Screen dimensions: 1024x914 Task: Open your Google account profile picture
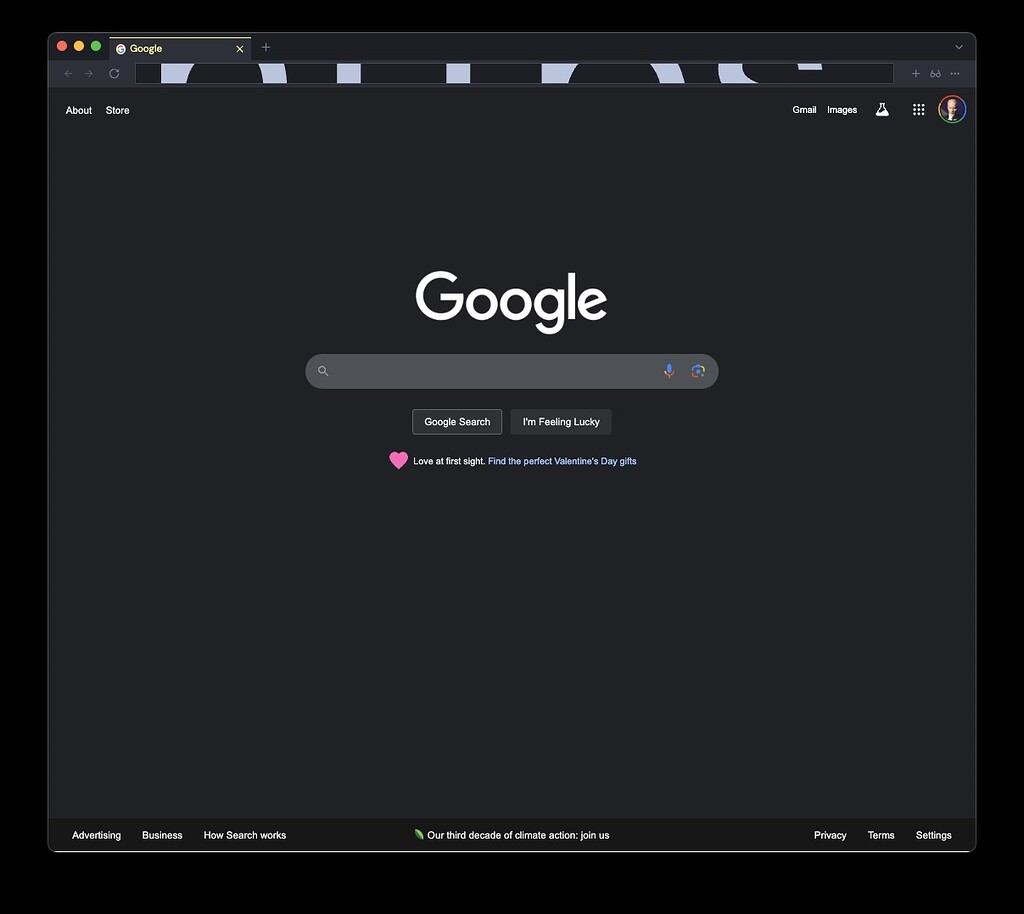tap(952, 109)
